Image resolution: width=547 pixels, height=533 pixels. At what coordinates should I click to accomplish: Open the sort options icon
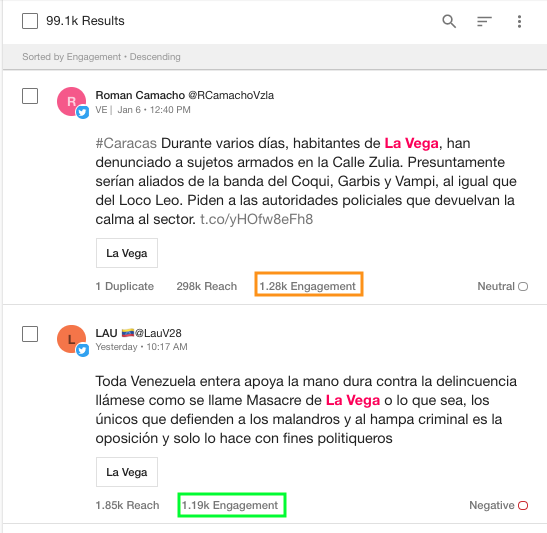coord(484,21)
